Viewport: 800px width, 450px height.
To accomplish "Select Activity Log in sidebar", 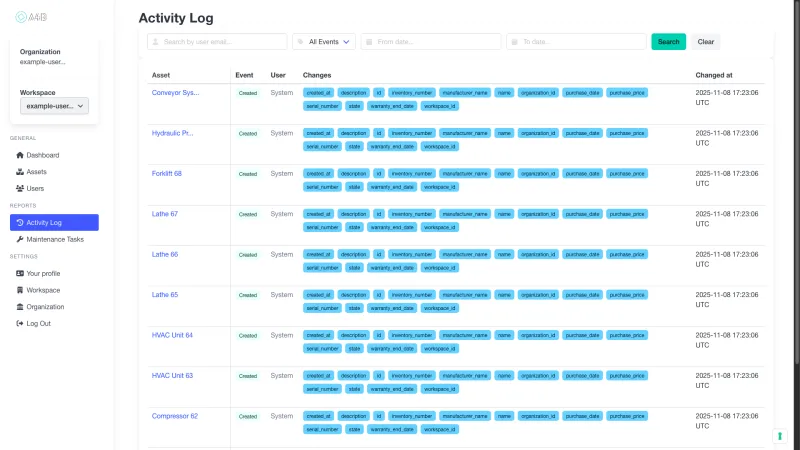I will tap(54, 222).
